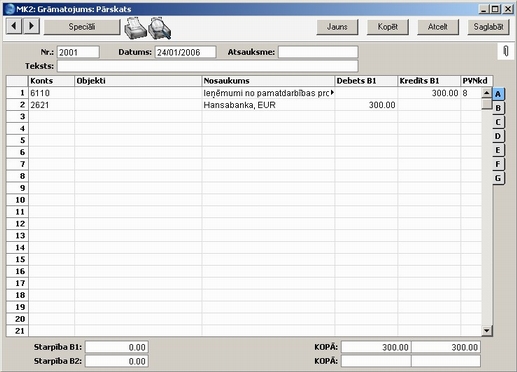Click the PVNkd column header
Screen dimensions: 517x372
(476, 81)
